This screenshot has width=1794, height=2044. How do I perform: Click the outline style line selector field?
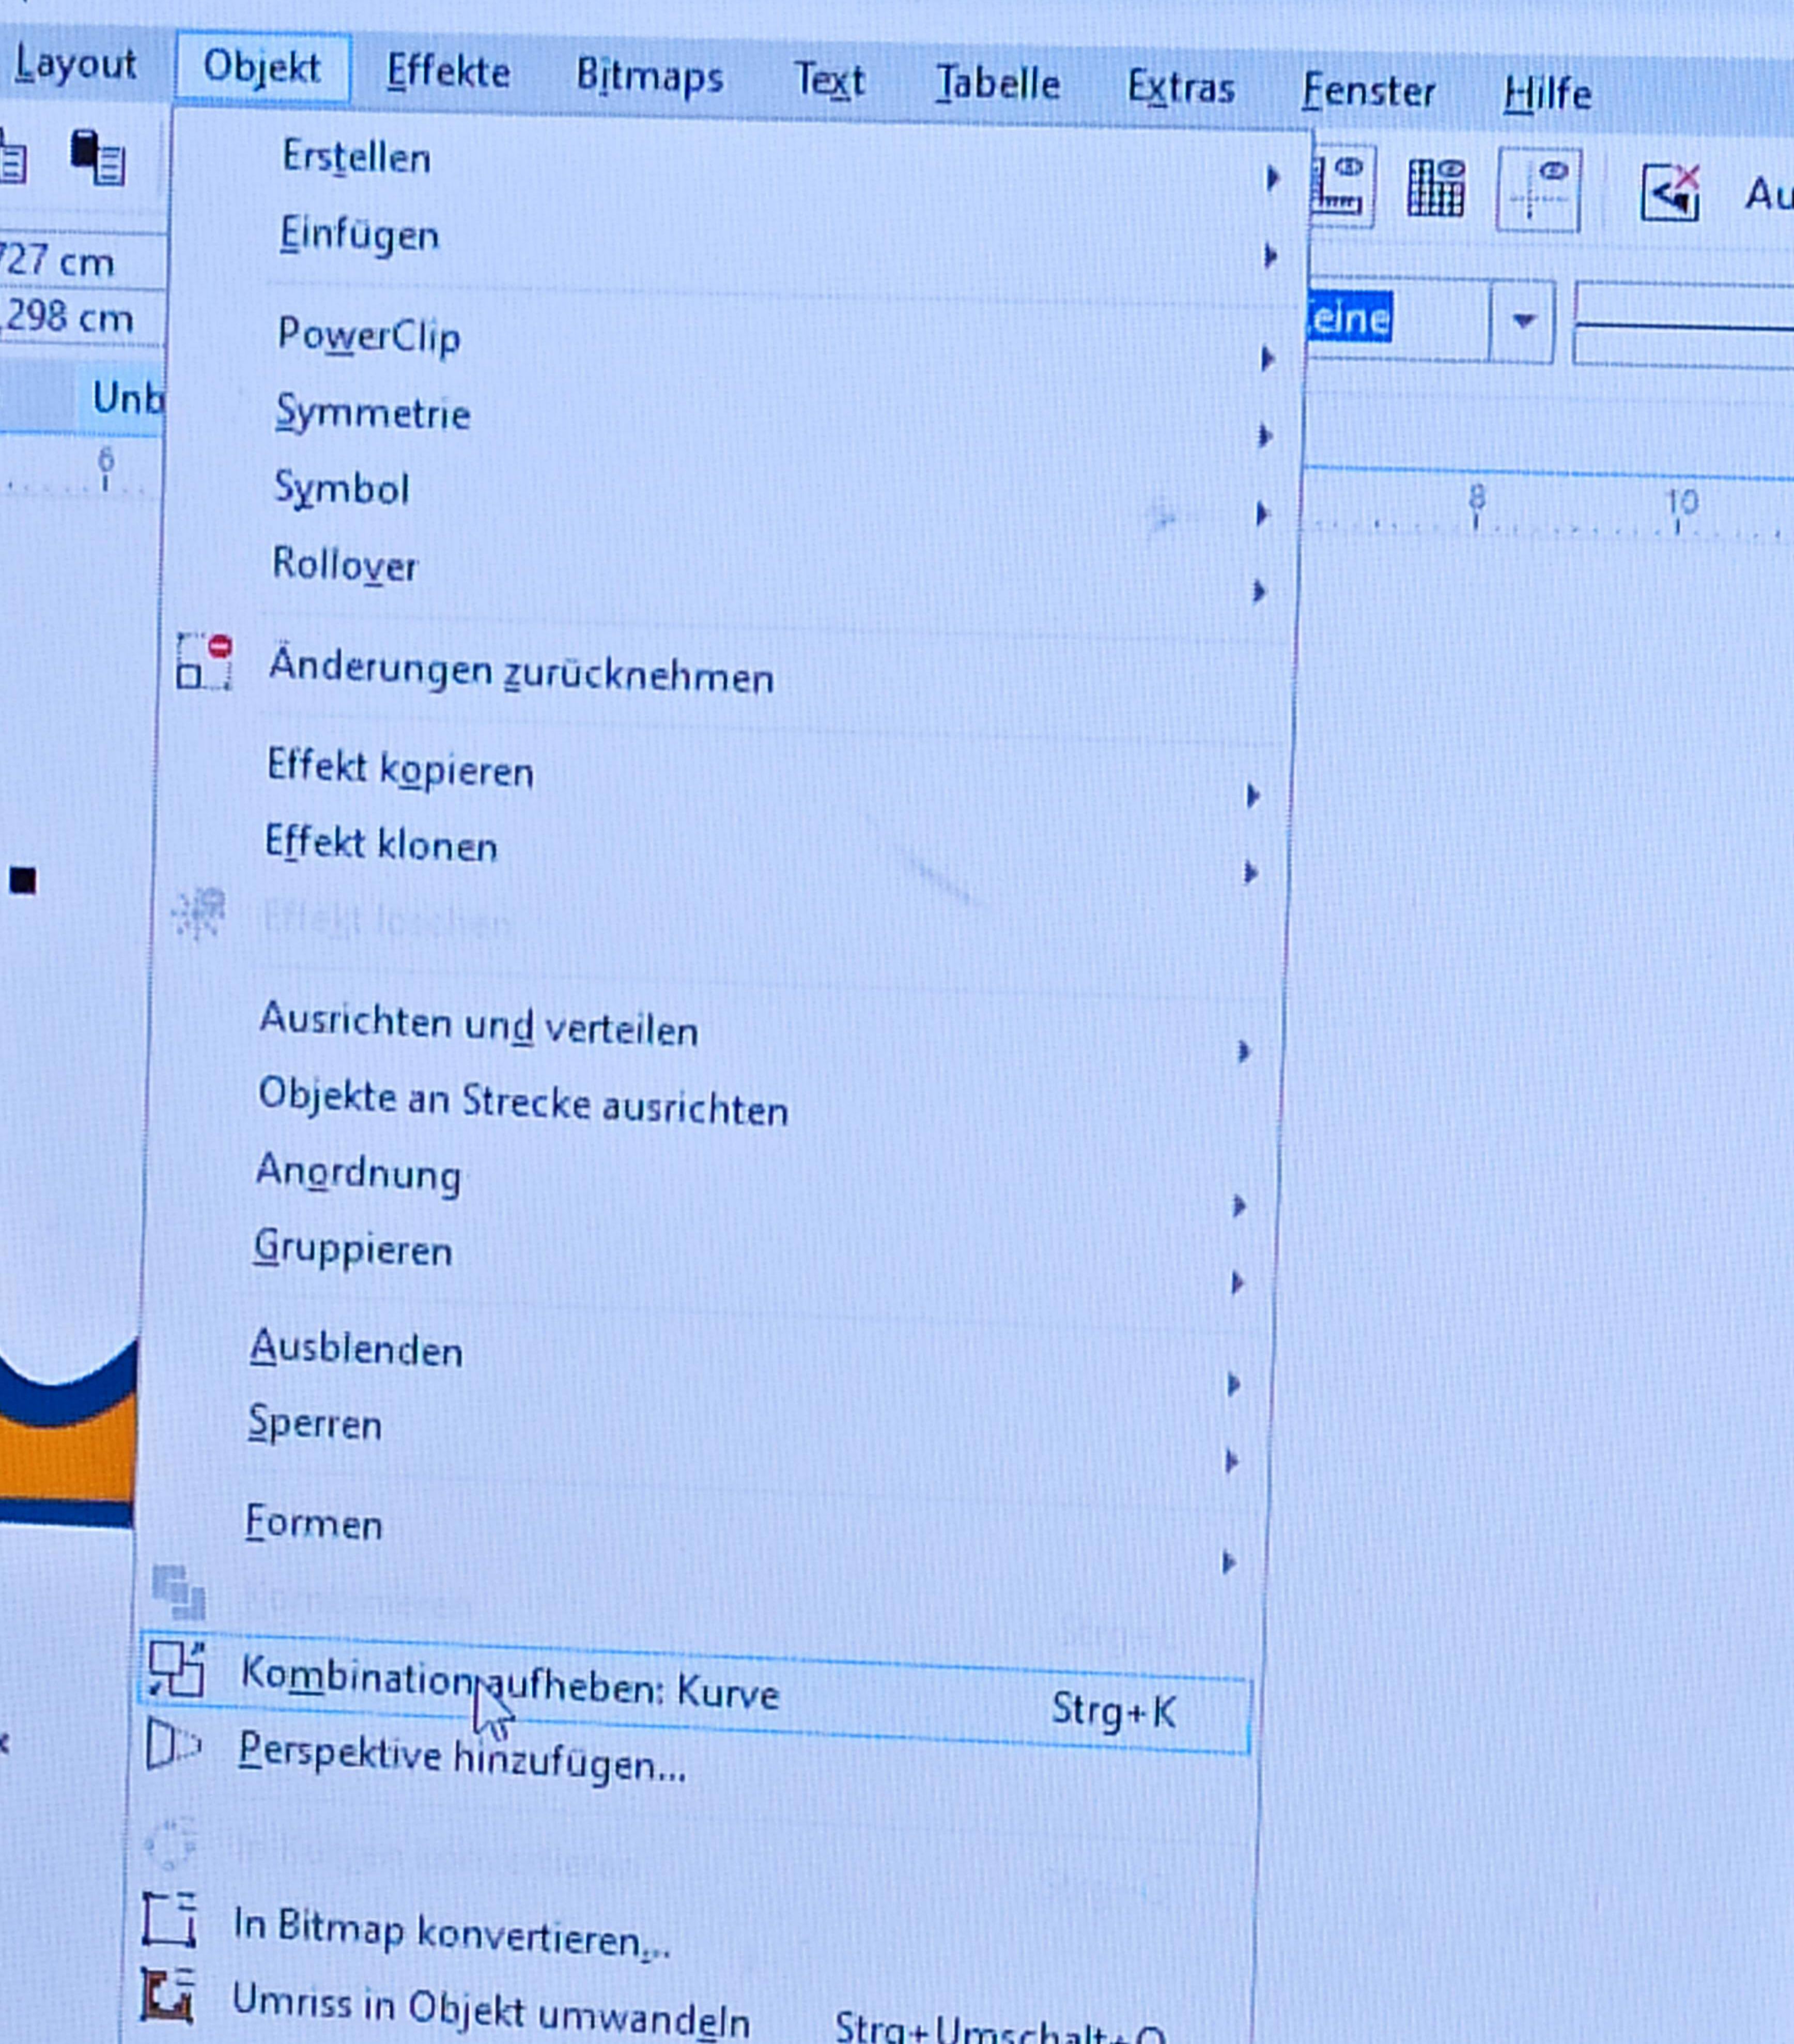[x=1682, y=326]
